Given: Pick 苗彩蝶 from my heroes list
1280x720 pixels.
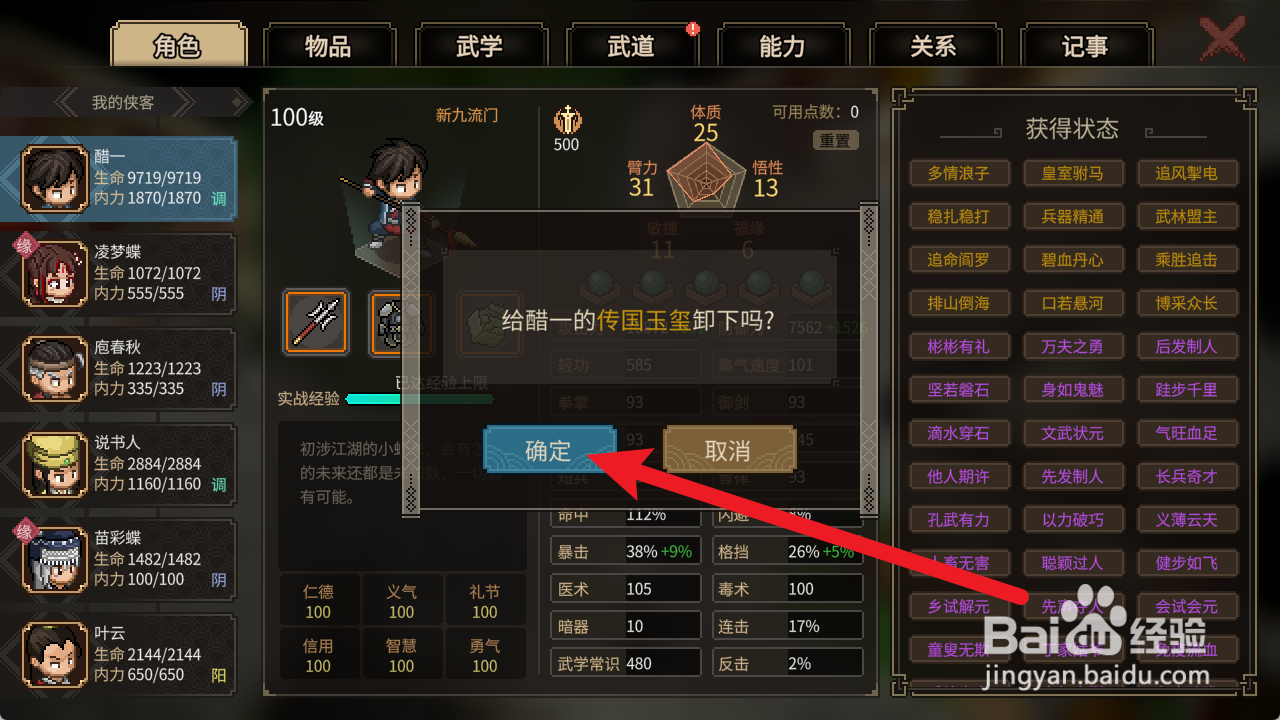Looking at the screenshot, I should 118,558.
